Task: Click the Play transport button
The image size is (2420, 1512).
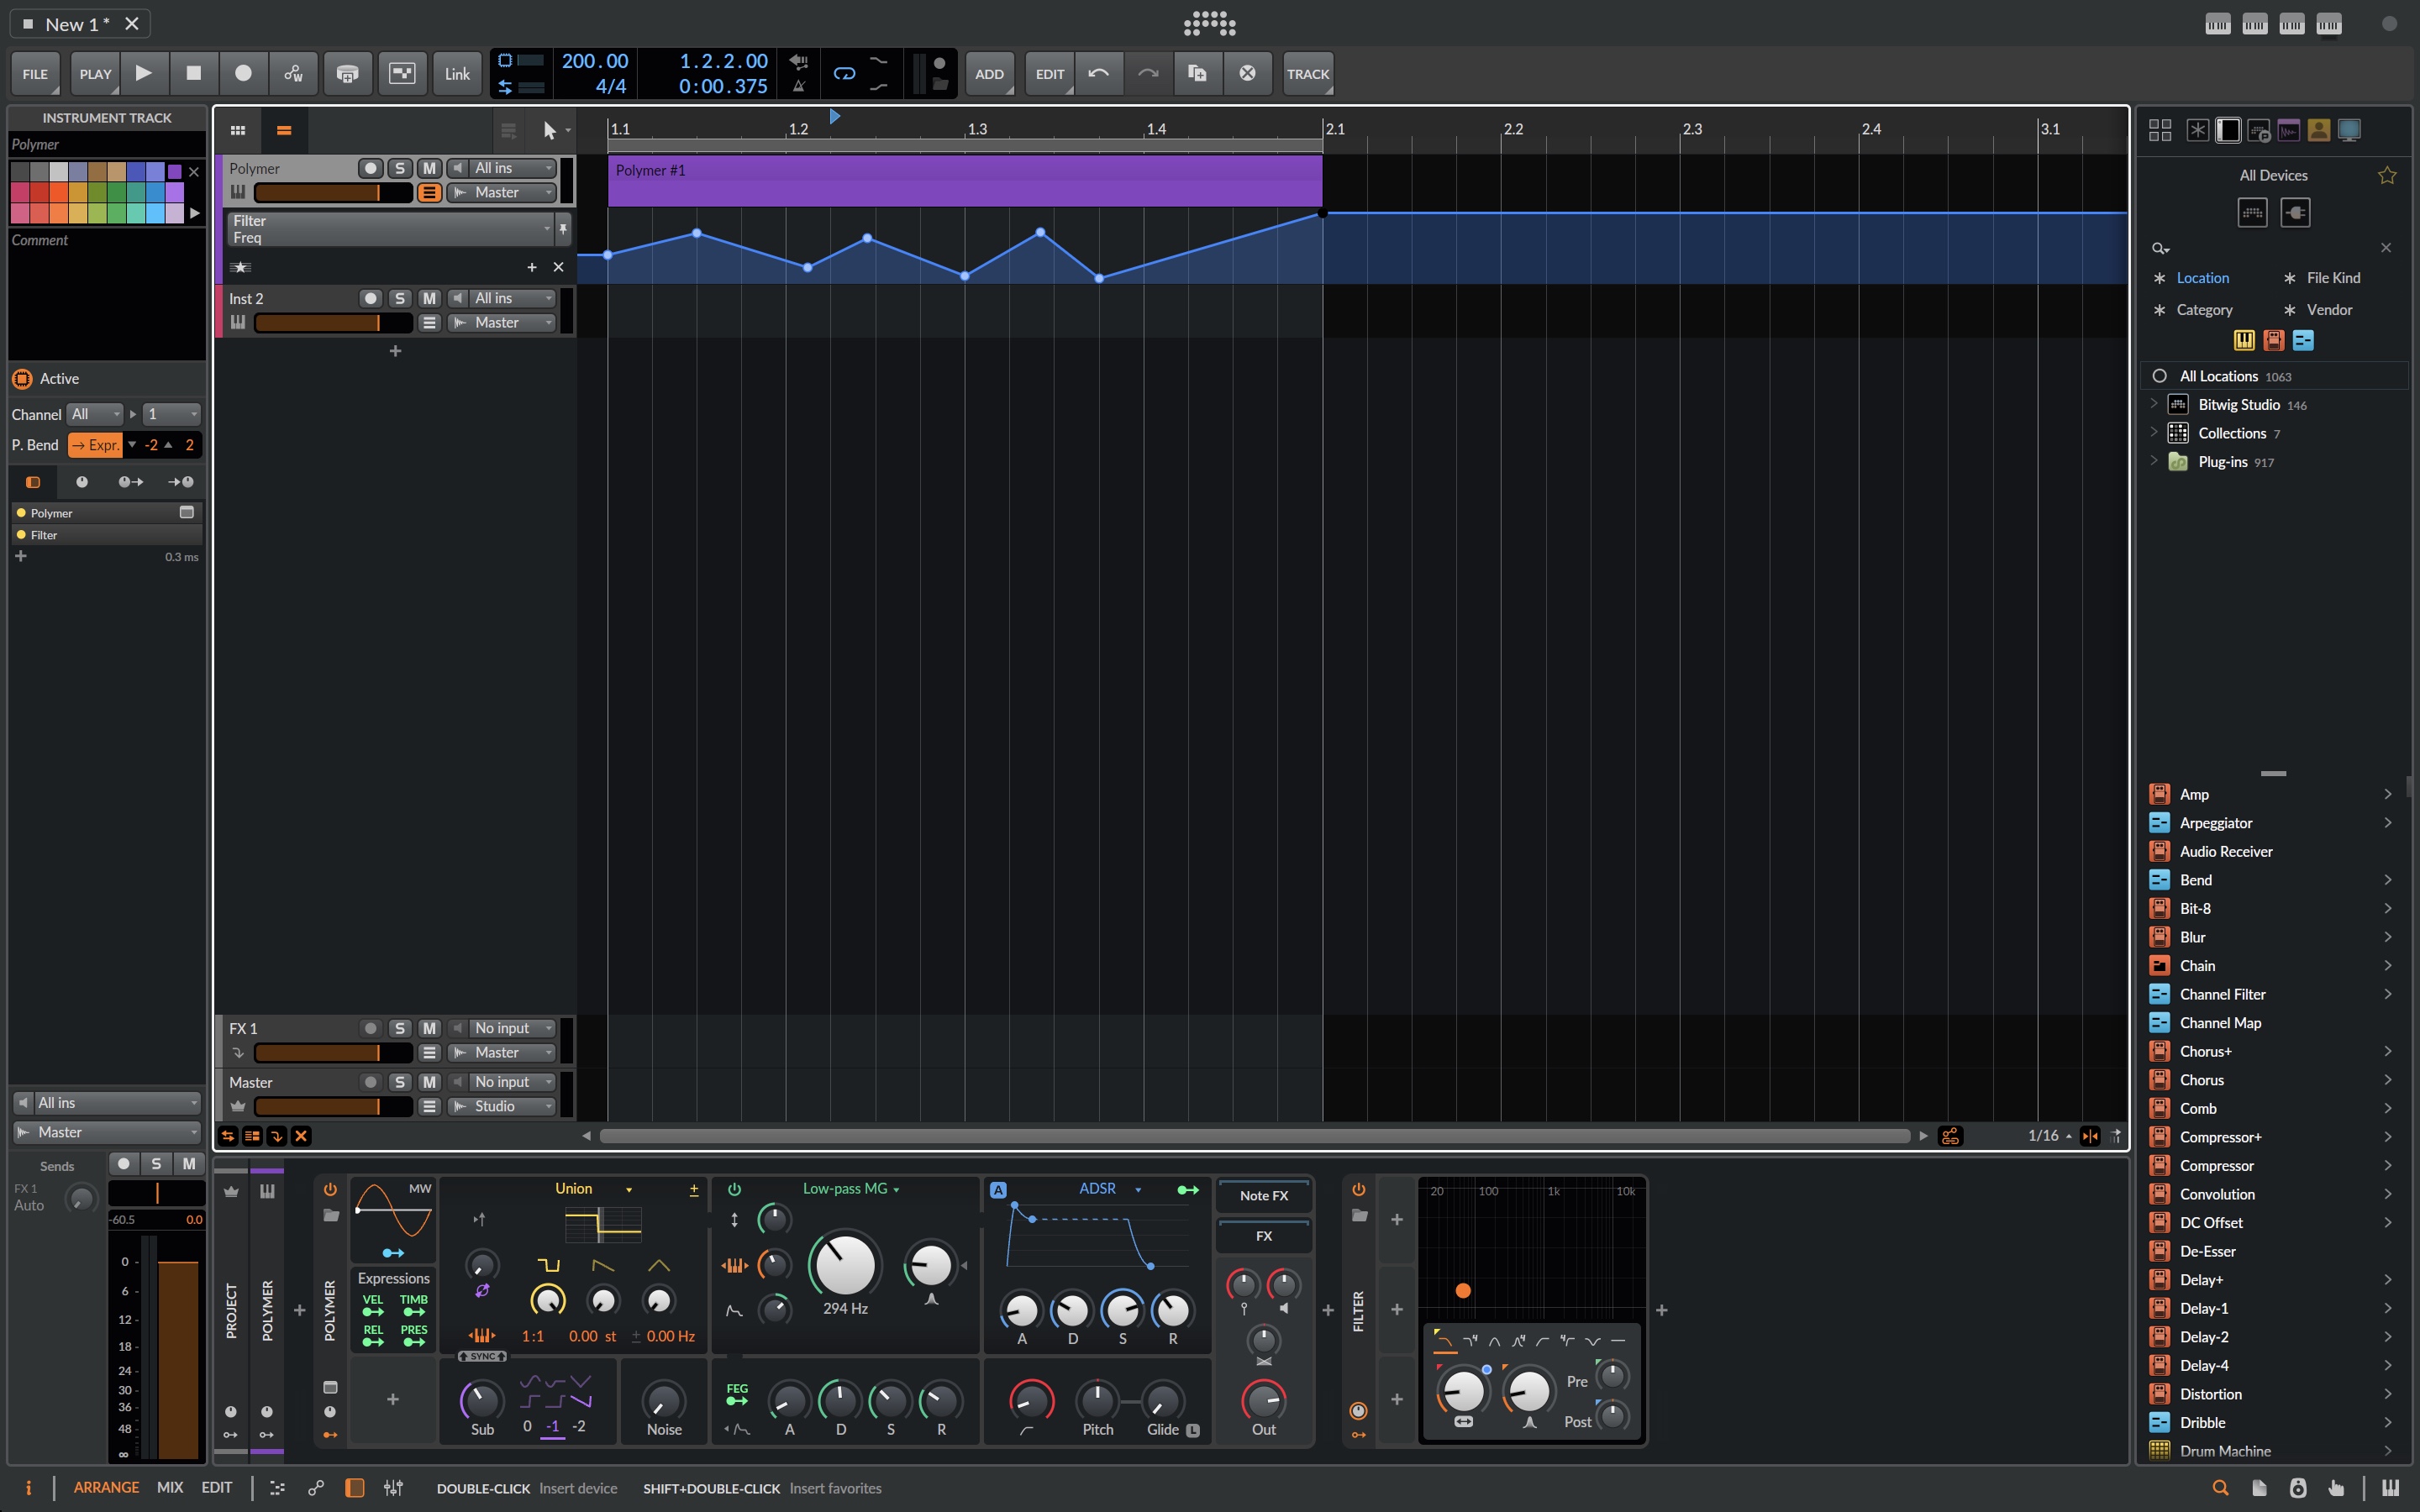Action: pyautogui.click(x=144, y=73)
